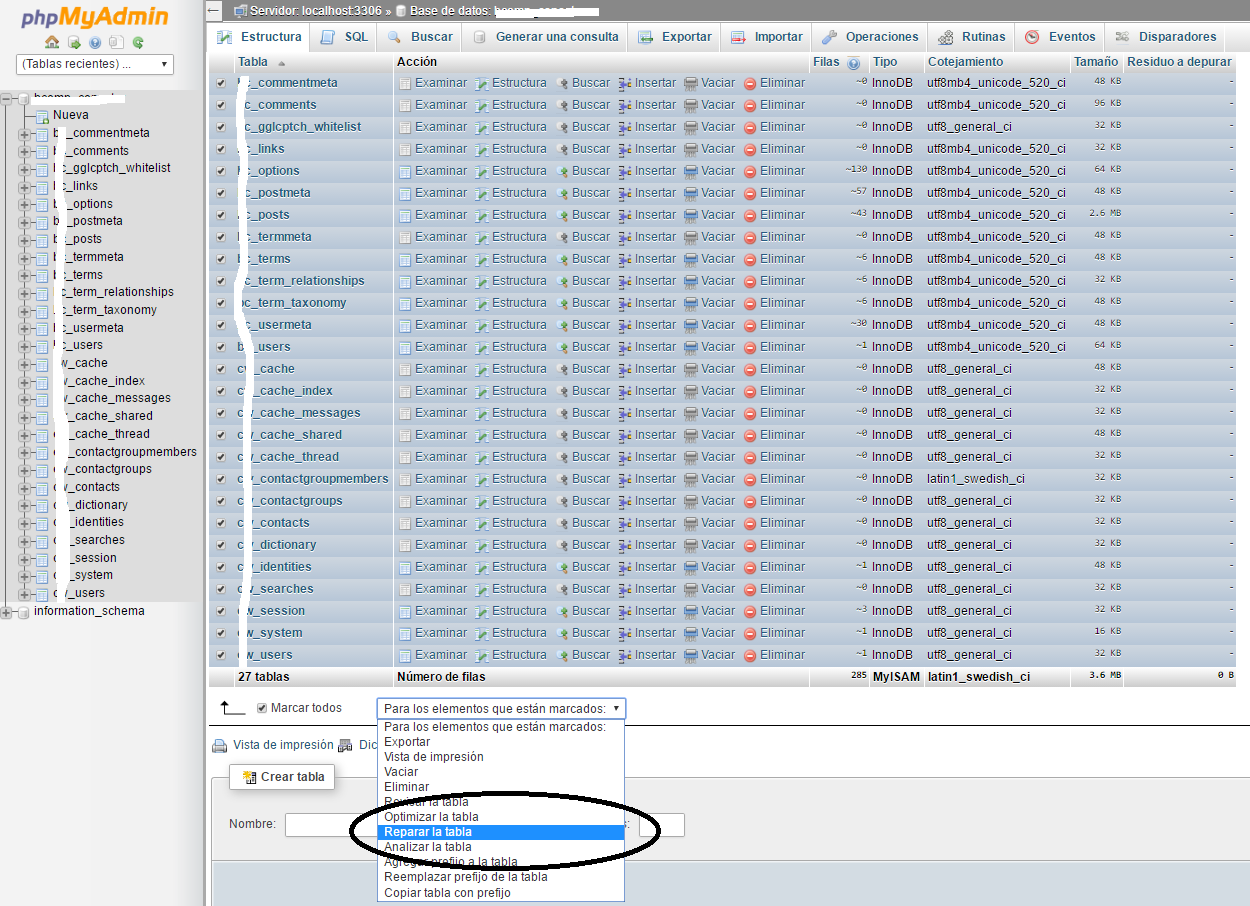The width and height of the screenshot is (1250, 906).
Task: Go to phpMyAdmin home via house icon
Action: click(53, 43)
